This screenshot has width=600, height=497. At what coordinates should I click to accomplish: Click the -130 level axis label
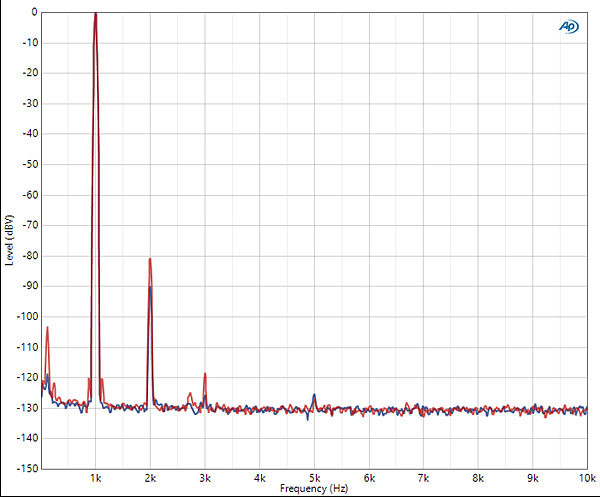coord(28,408)
